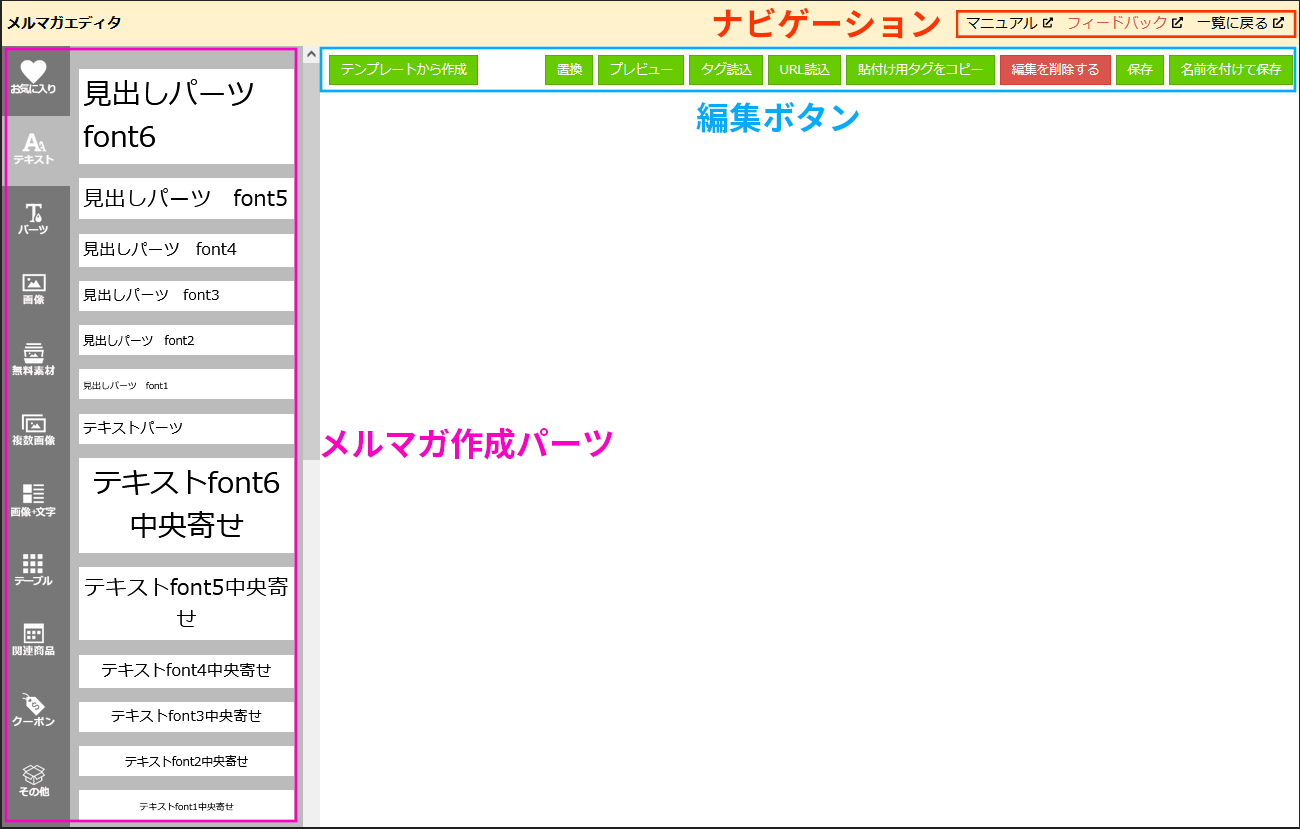Viewport: 1300px width, 829px height.
Task: Open the フィードバック link
Action: click(1125, 23)
